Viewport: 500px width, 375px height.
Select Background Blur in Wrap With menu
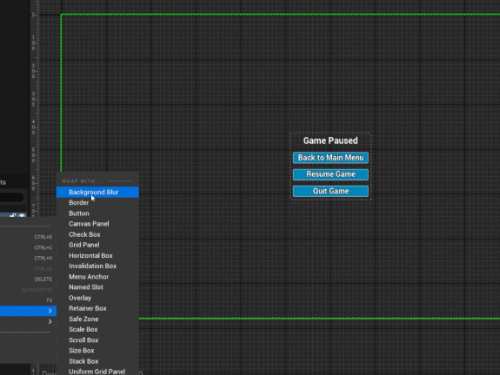click(x=97, y=192)
